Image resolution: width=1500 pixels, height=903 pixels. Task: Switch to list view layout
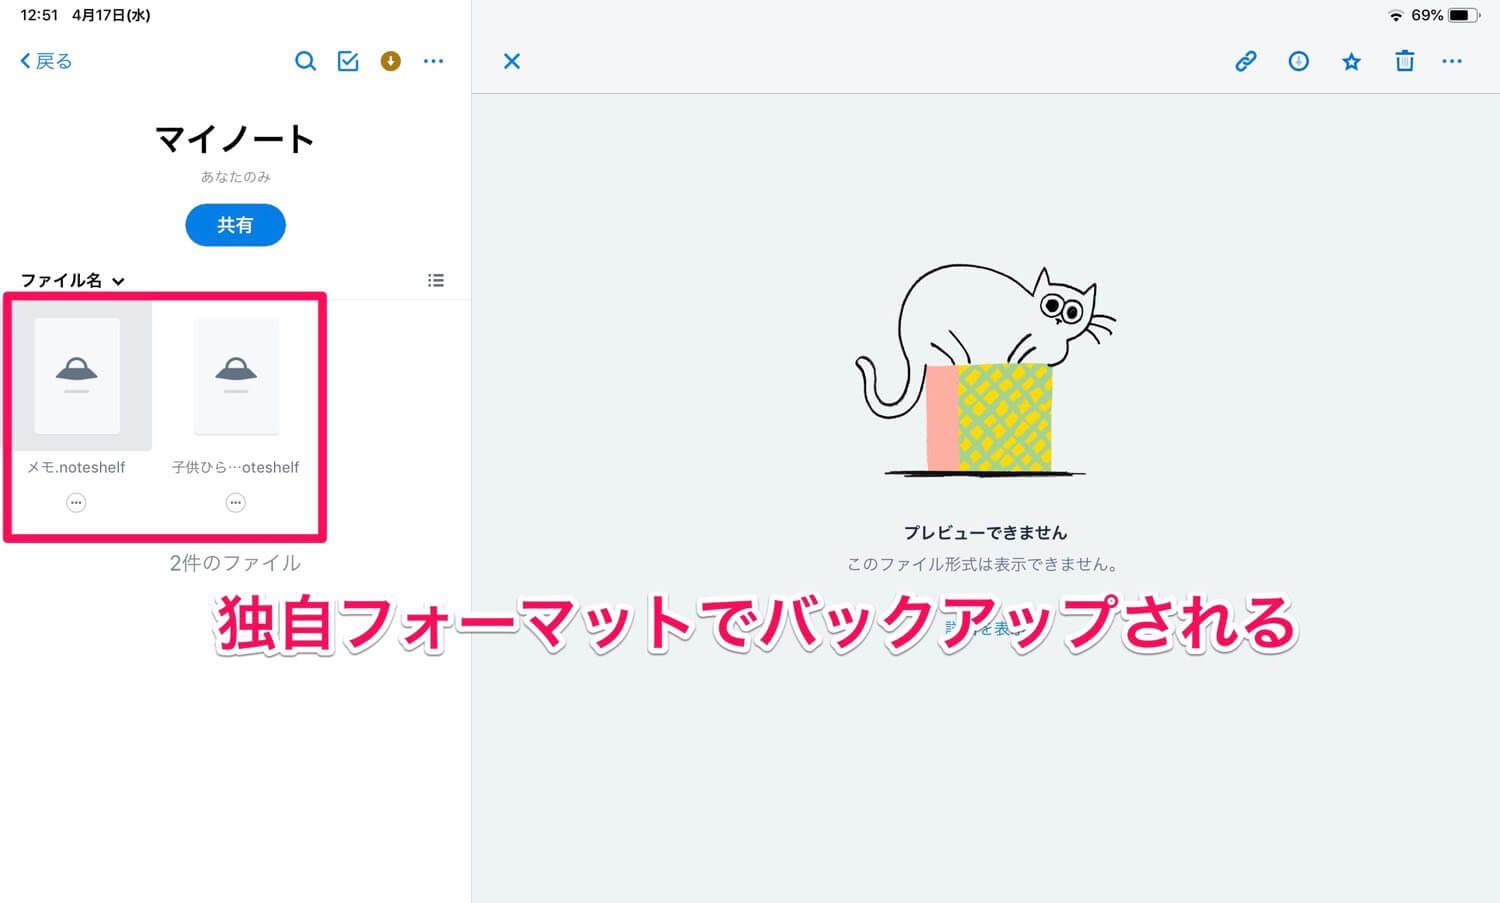(436, 280)
